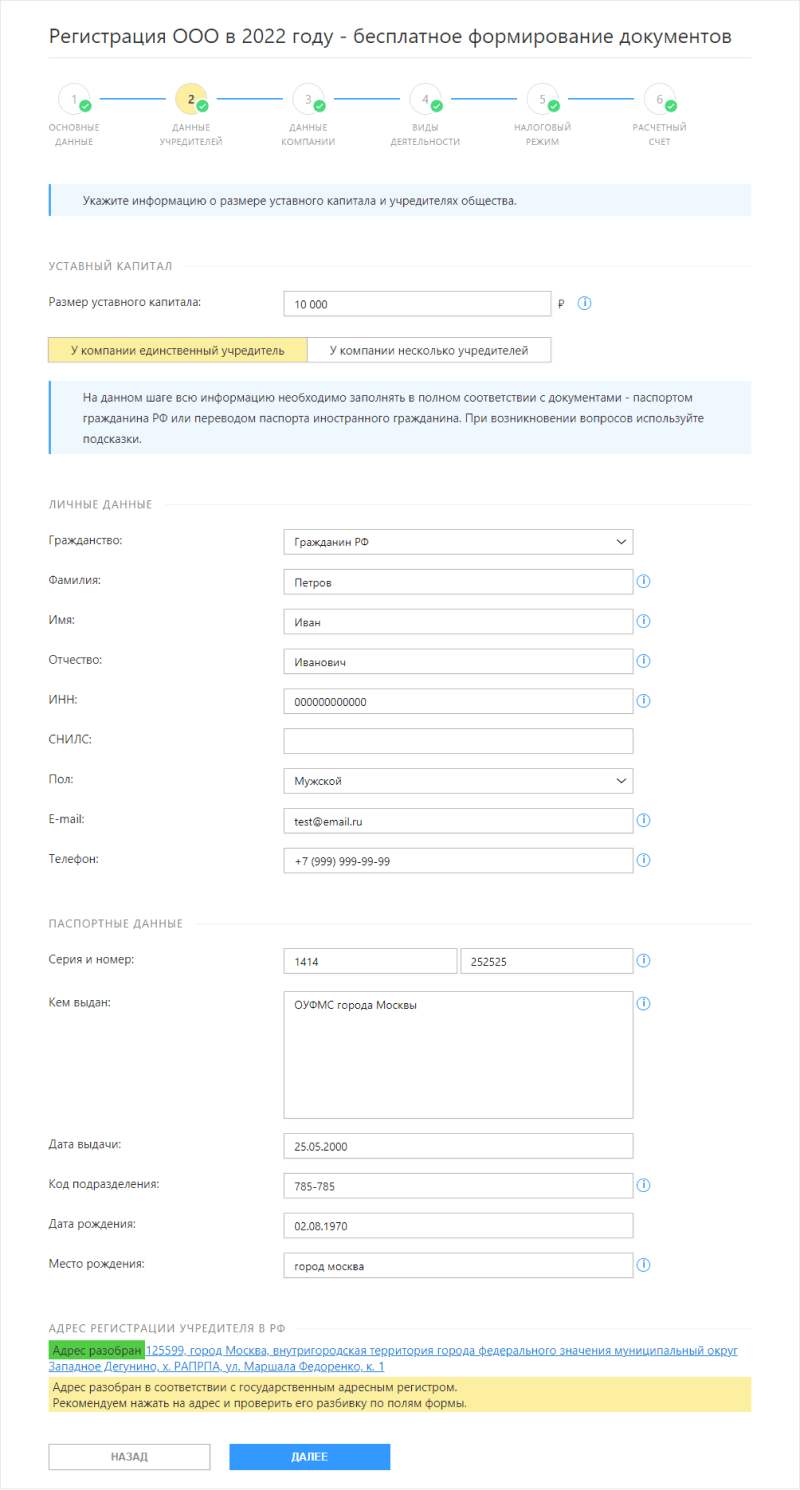
Task: Show info tooltip for Кем выдан
Action: [644, 1003]
